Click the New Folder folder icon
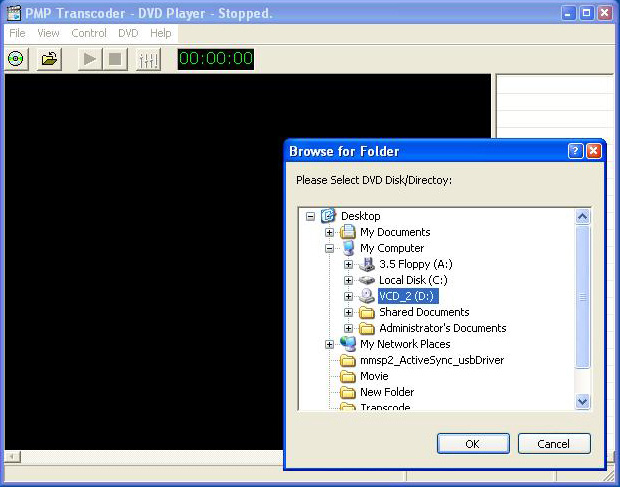 [348, 392]
